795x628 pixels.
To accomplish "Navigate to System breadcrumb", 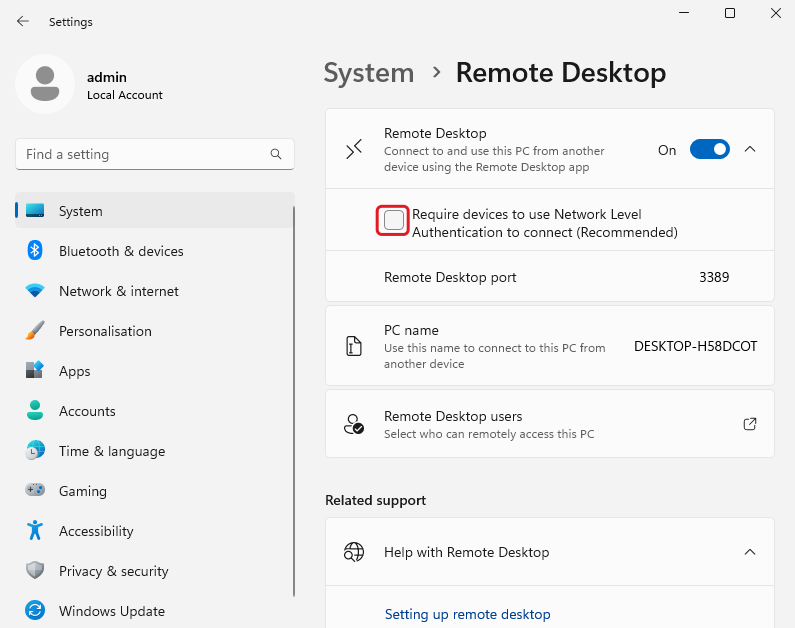I will (369, 73).
